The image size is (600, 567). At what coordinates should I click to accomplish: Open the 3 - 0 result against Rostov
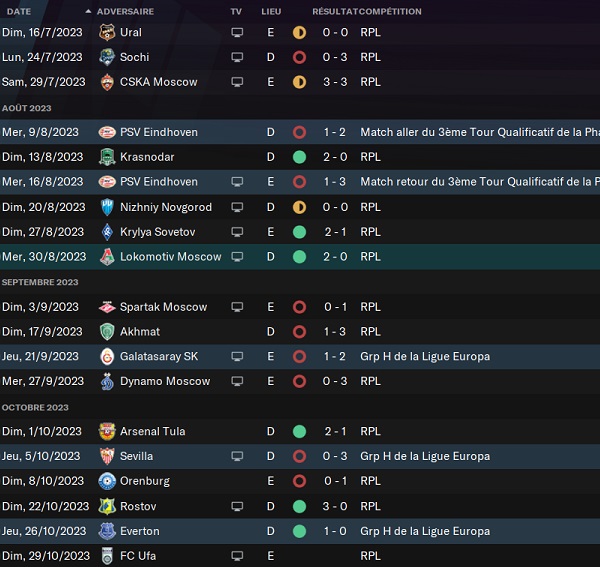335,506
